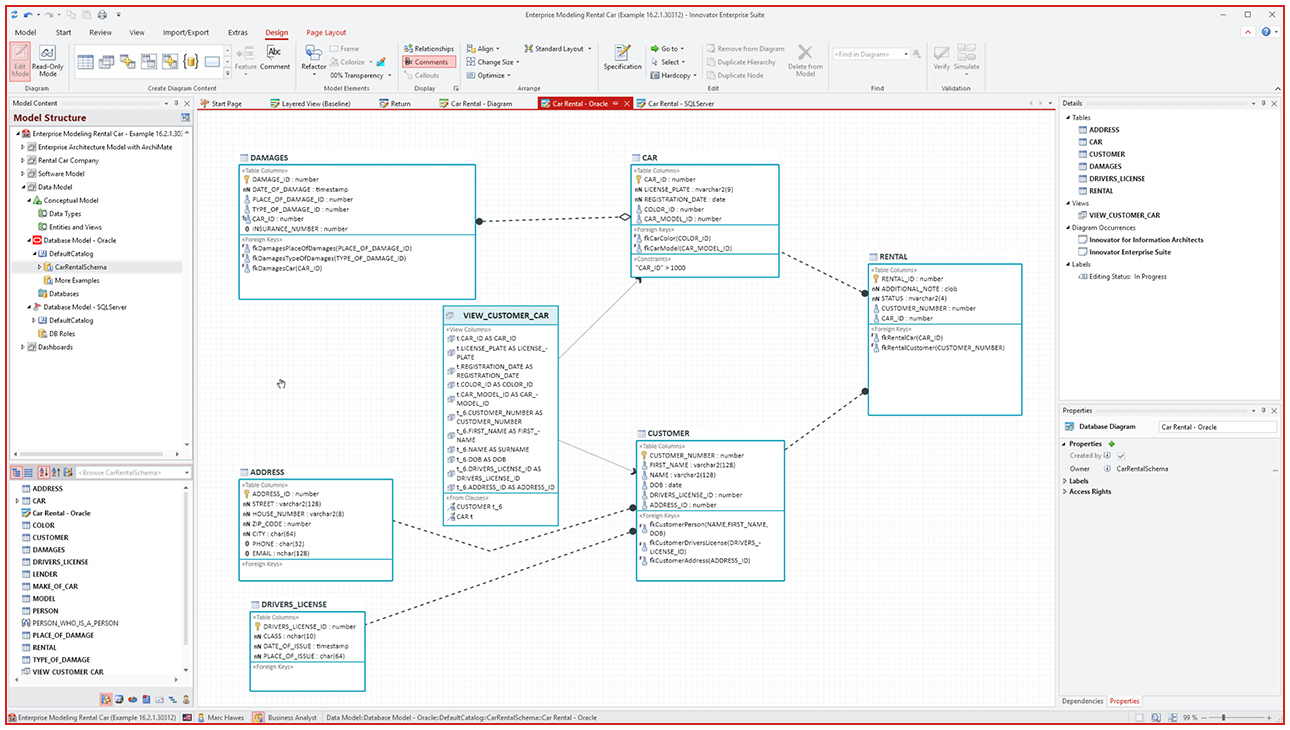The height and width of the screenshot is (730, 1290).
Task: Switch to the Dependencies panel tab
Action: click(1081, 701)
